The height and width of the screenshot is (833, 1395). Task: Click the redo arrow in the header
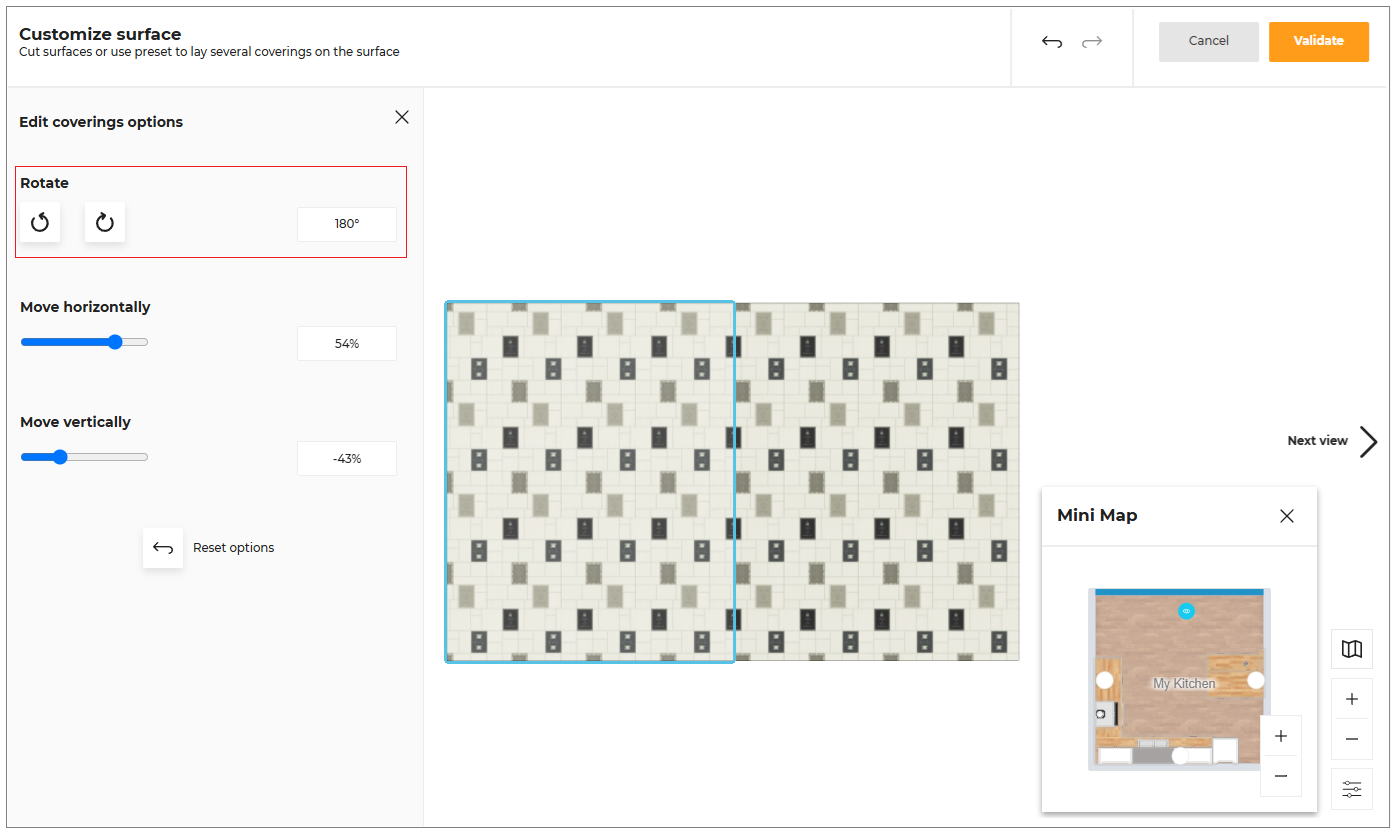[1091, 41]
